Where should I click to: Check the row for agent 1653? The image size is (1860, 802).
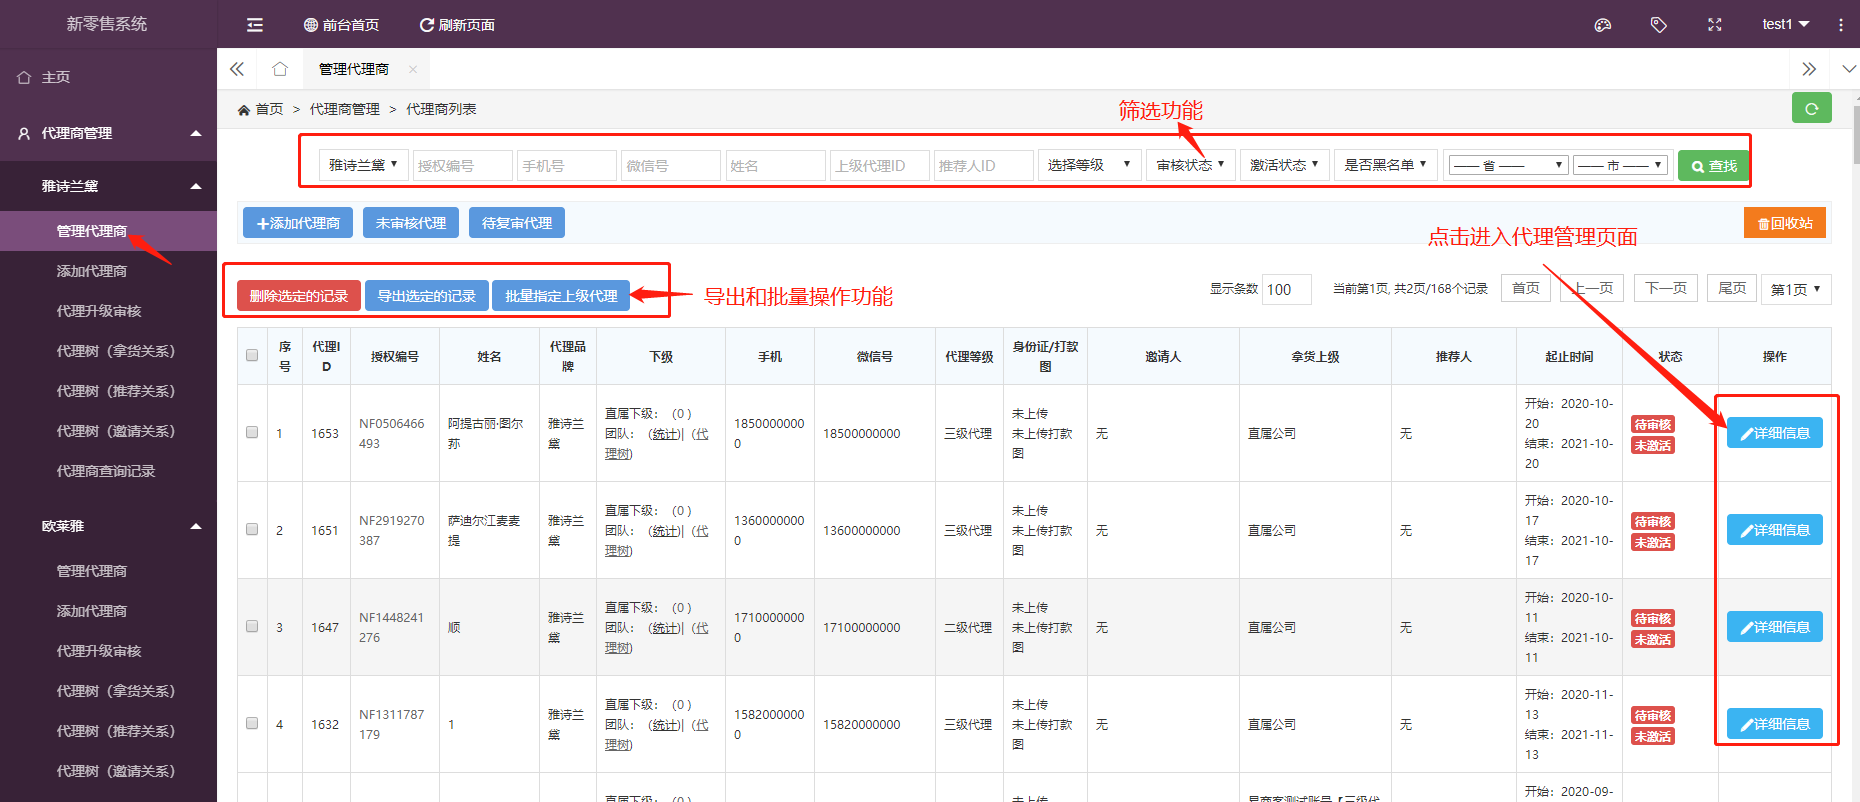pos(252,432)
